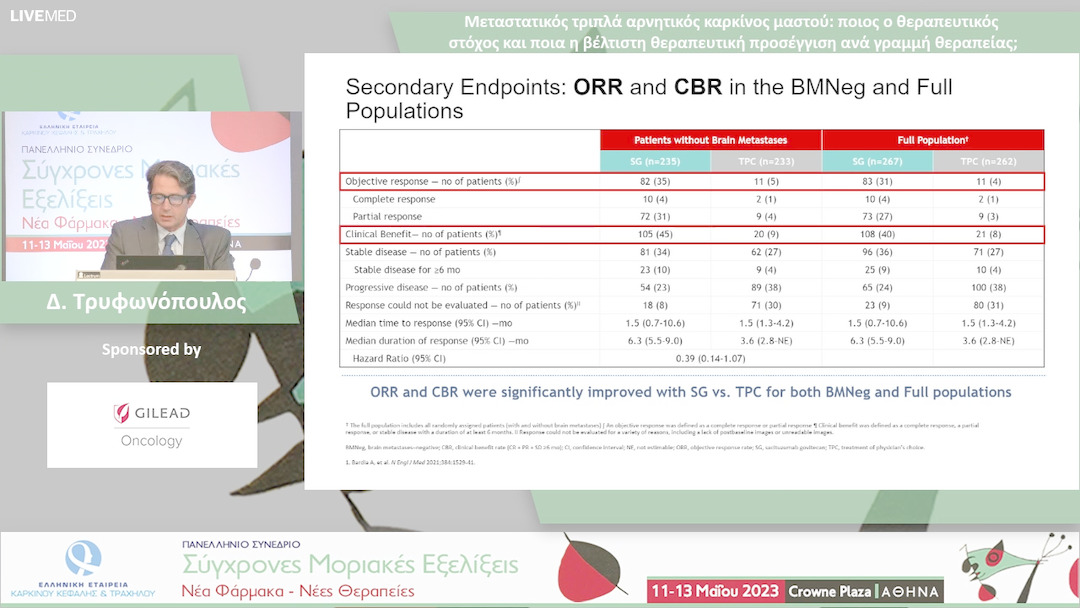Click the LIVEMED logo in top corner
The height and width of the screenshot is (608, 1080).
point(42,15)
